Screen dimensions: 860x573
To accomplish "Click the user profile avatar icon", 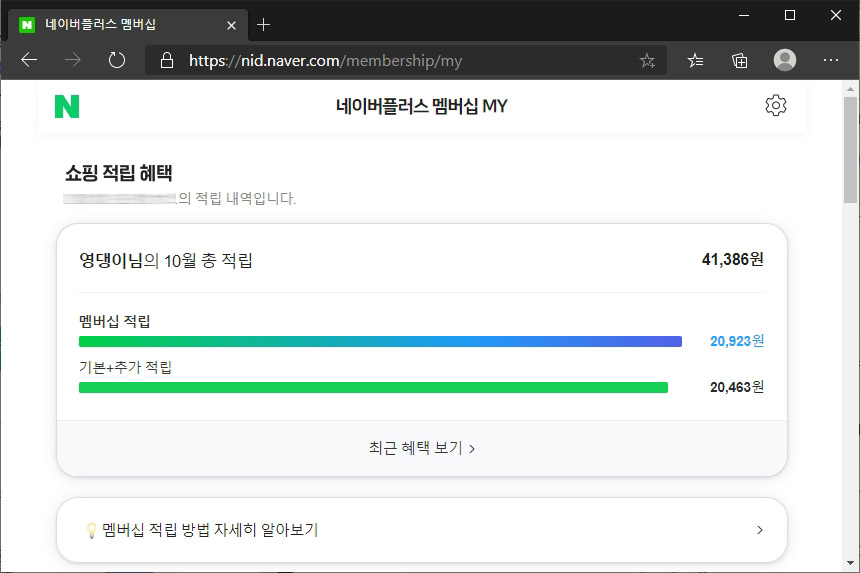I will click(x=785, y=60).
